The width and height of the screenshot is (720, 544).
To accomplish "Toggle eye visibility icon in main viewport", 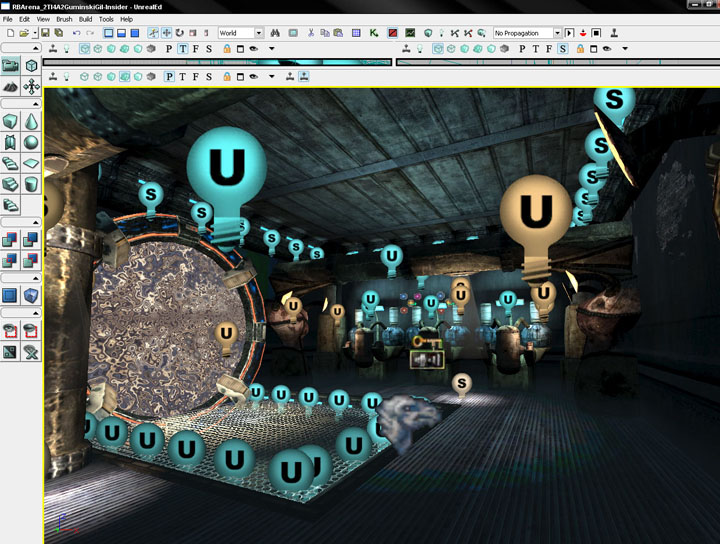I will pyautogui.click(x=253, y=77).
